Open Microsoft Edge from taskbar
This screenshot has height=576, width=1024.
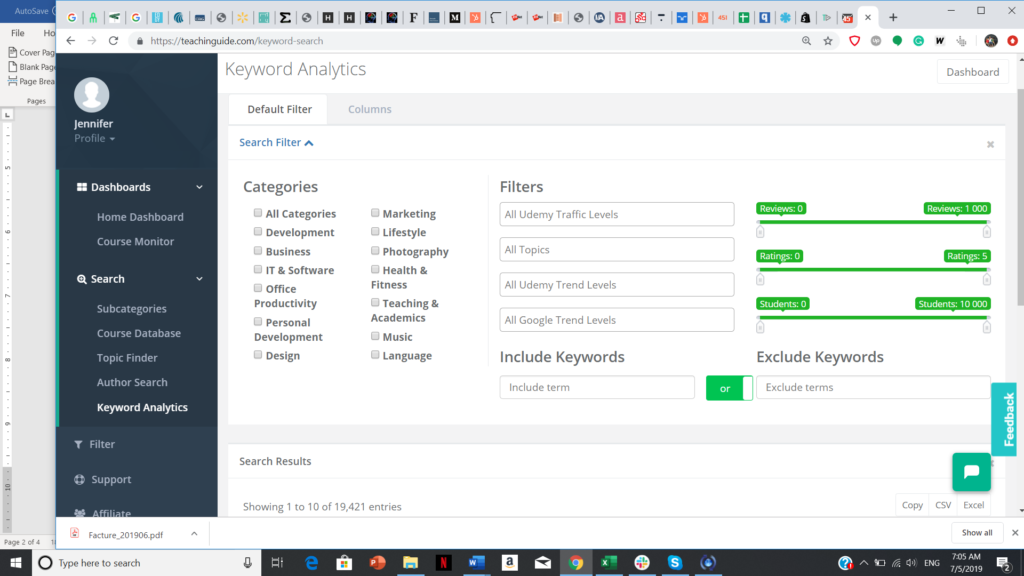[312, 562]
